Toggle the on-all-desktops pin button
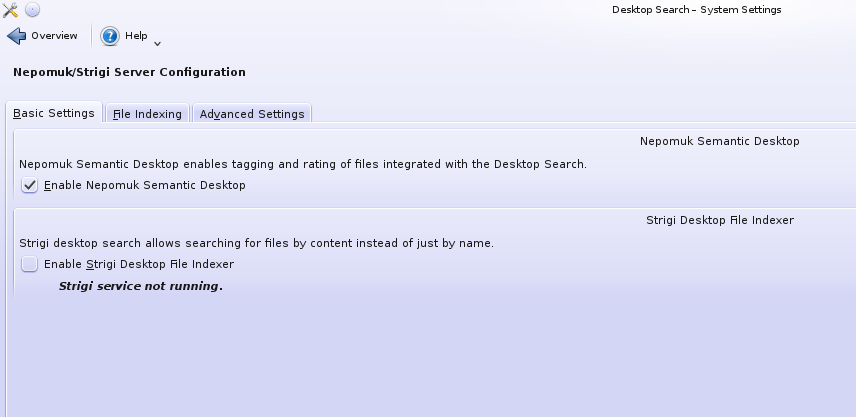Screen dimensions: 856x417 (x=32, y=10)
